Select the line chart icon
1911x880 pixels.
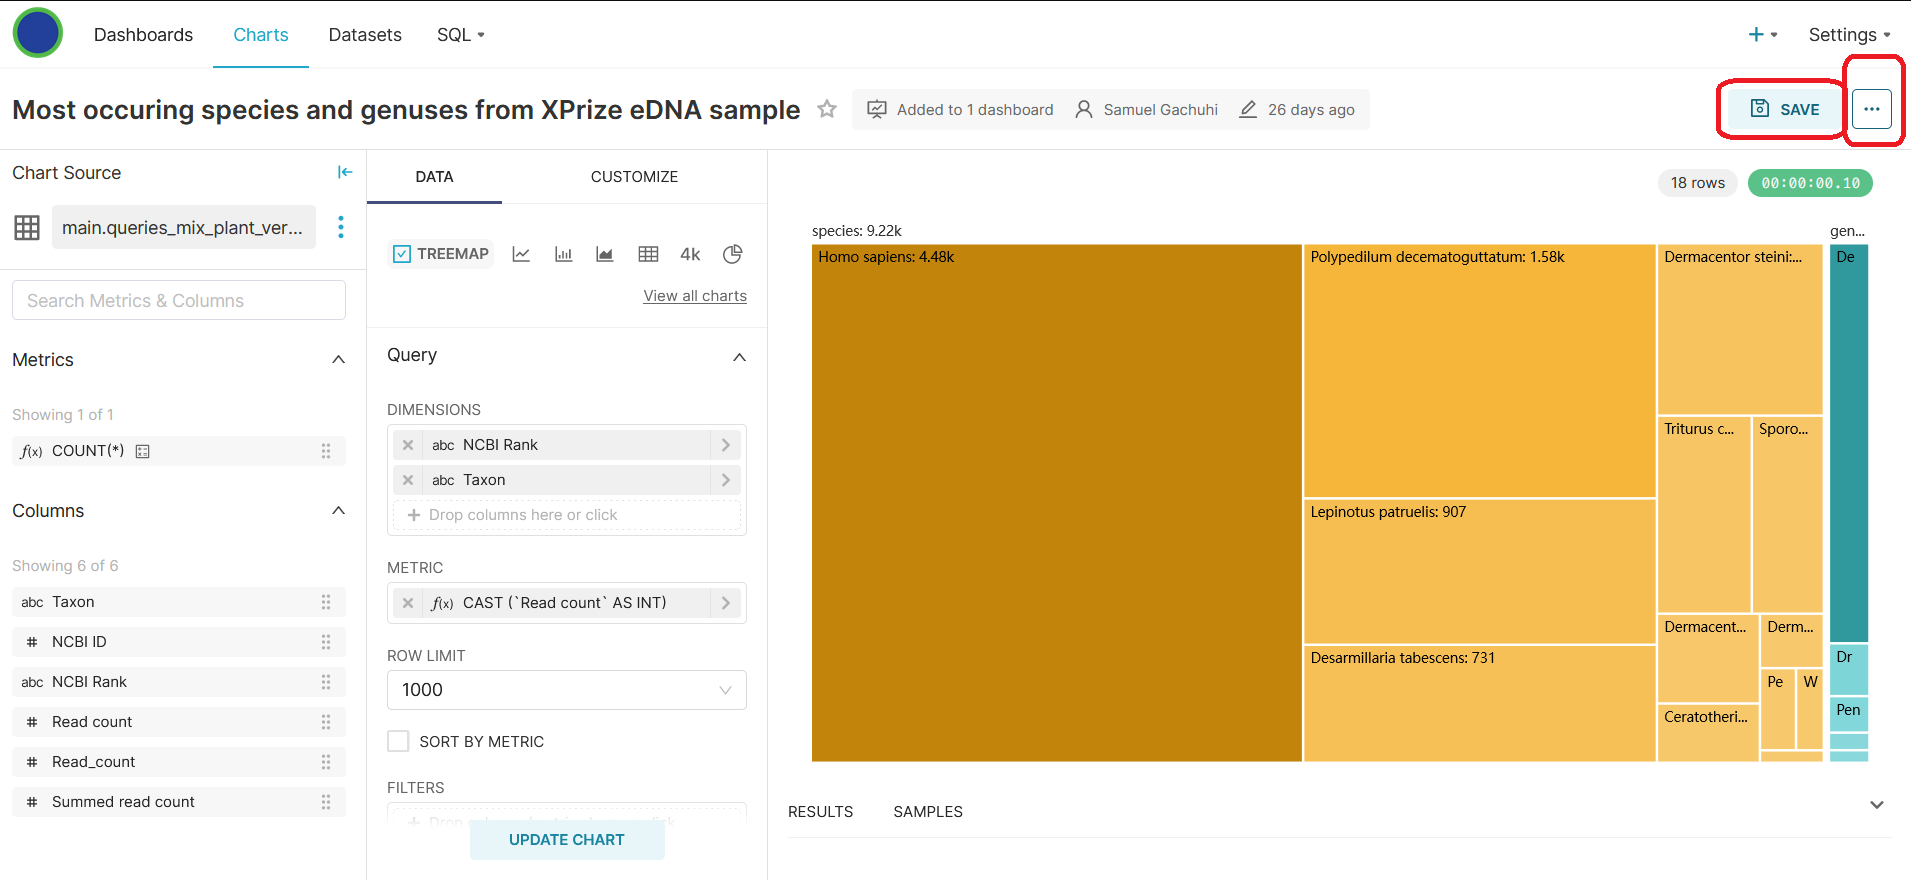[x=521, y=254]
